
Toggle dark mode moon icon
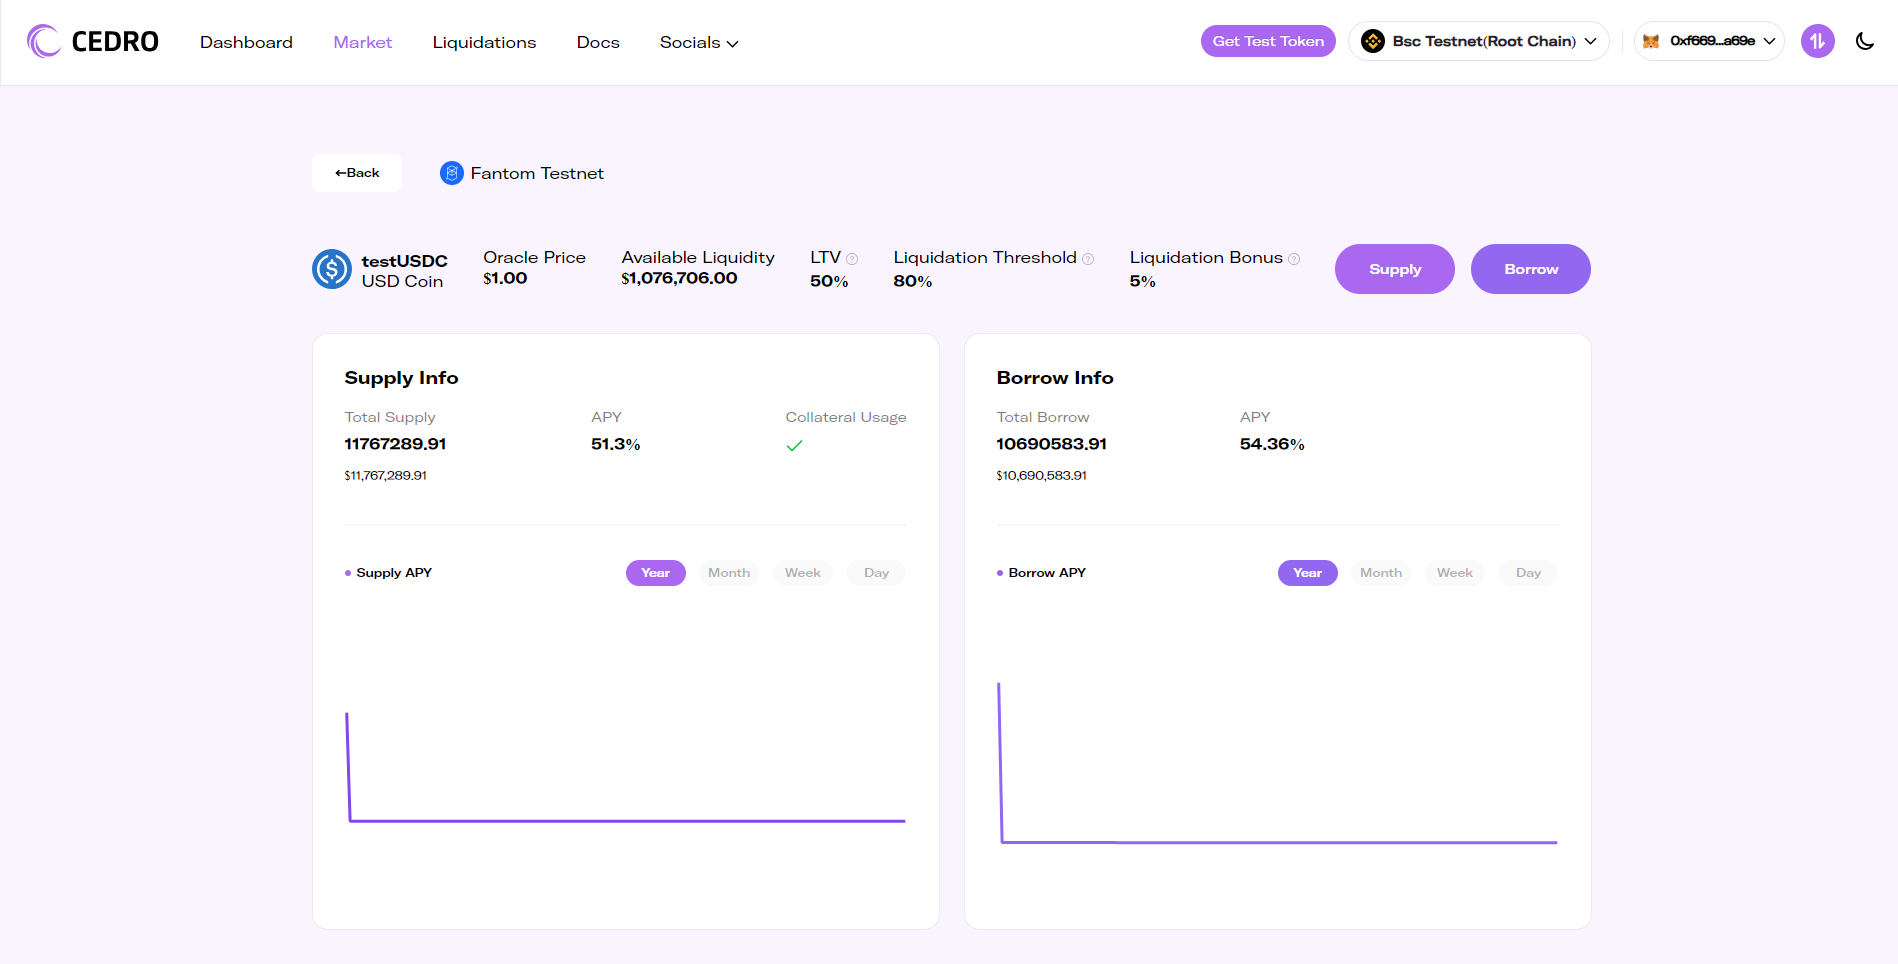tap(1865, 41)
